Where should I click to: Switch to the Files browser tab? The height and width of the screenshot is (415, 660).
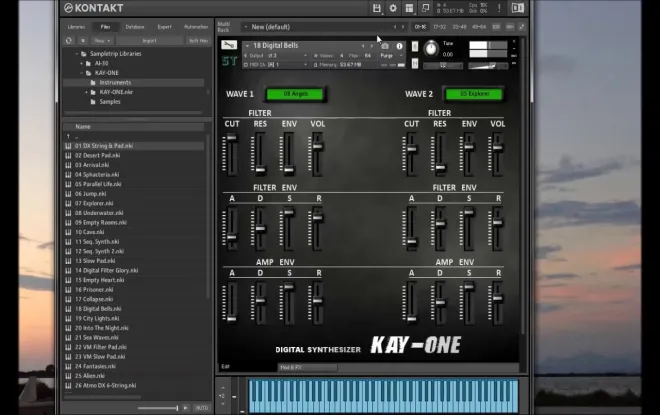tap(105, 27)
